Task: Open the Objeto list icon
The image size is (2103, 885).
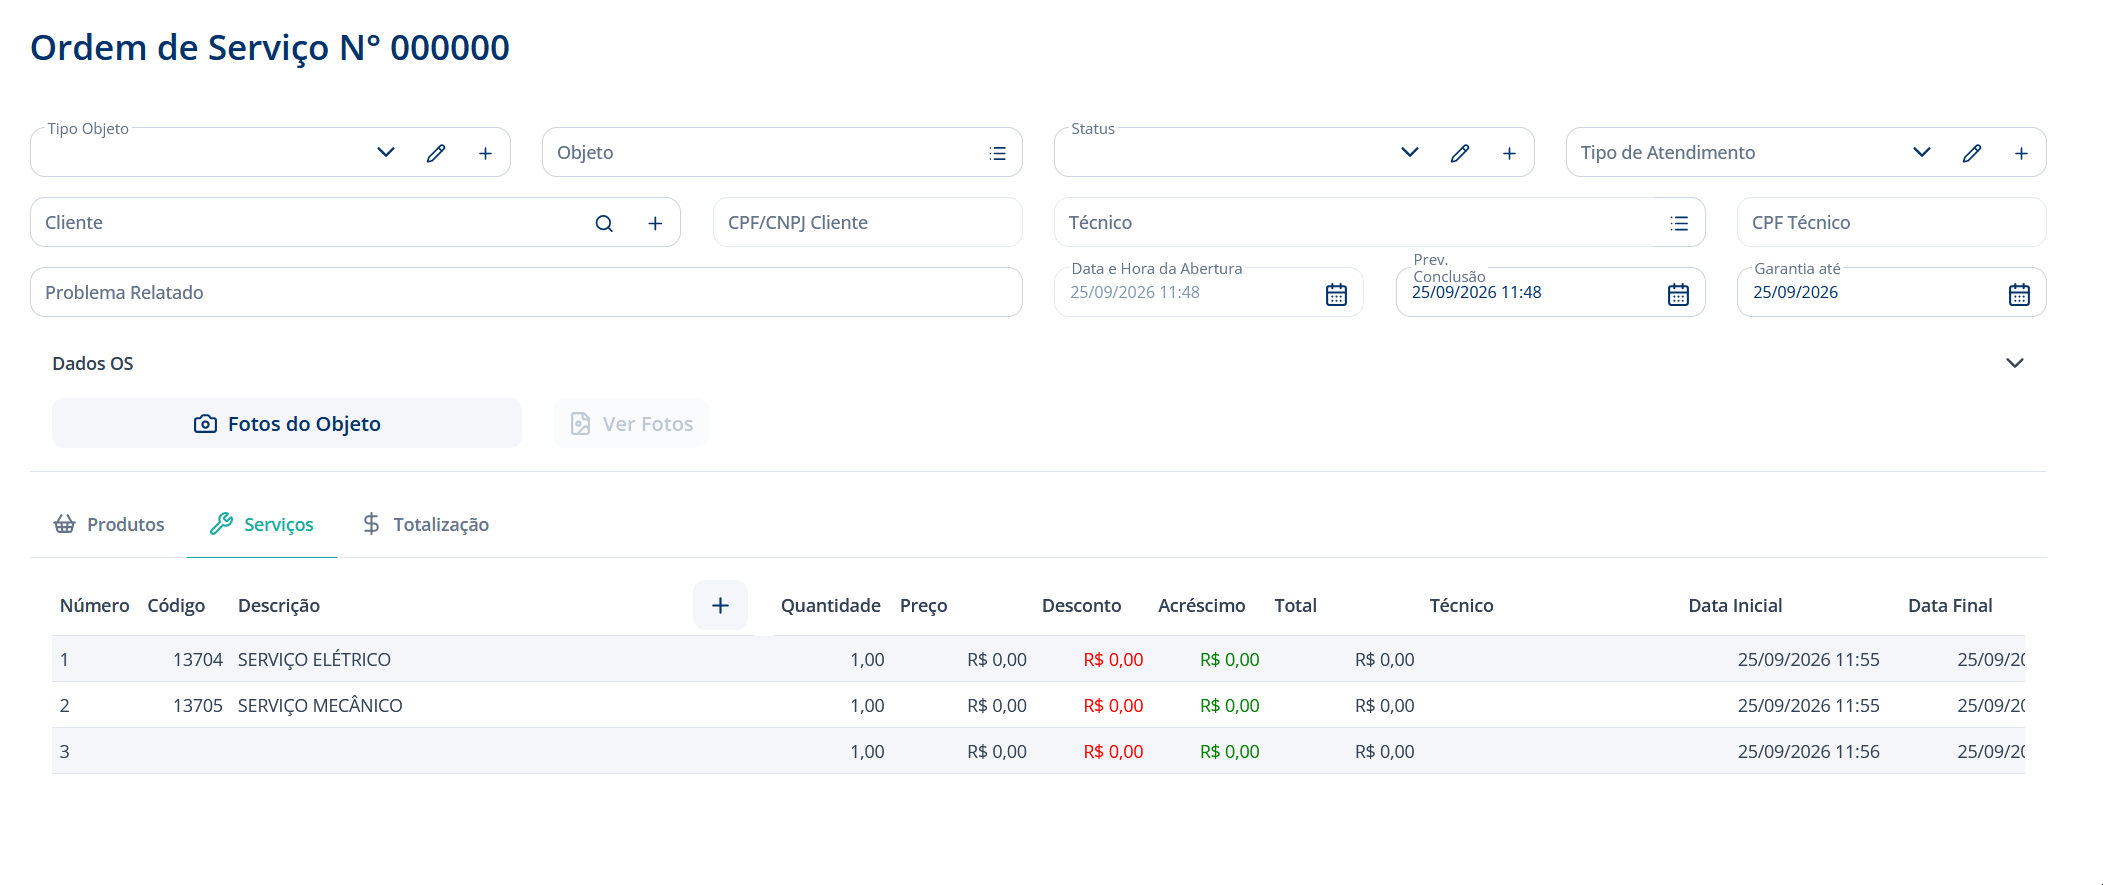Action: pos(997,153)
